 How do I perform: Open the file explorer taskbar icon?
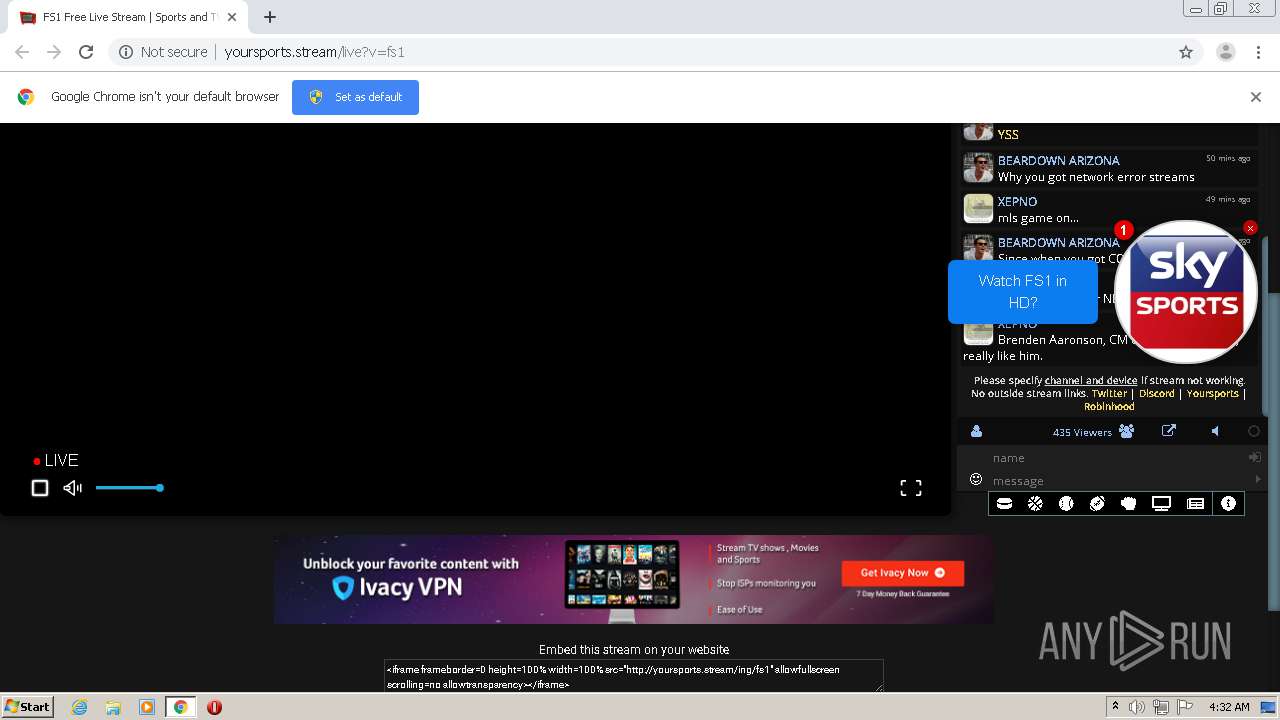(x=113, y=707)
